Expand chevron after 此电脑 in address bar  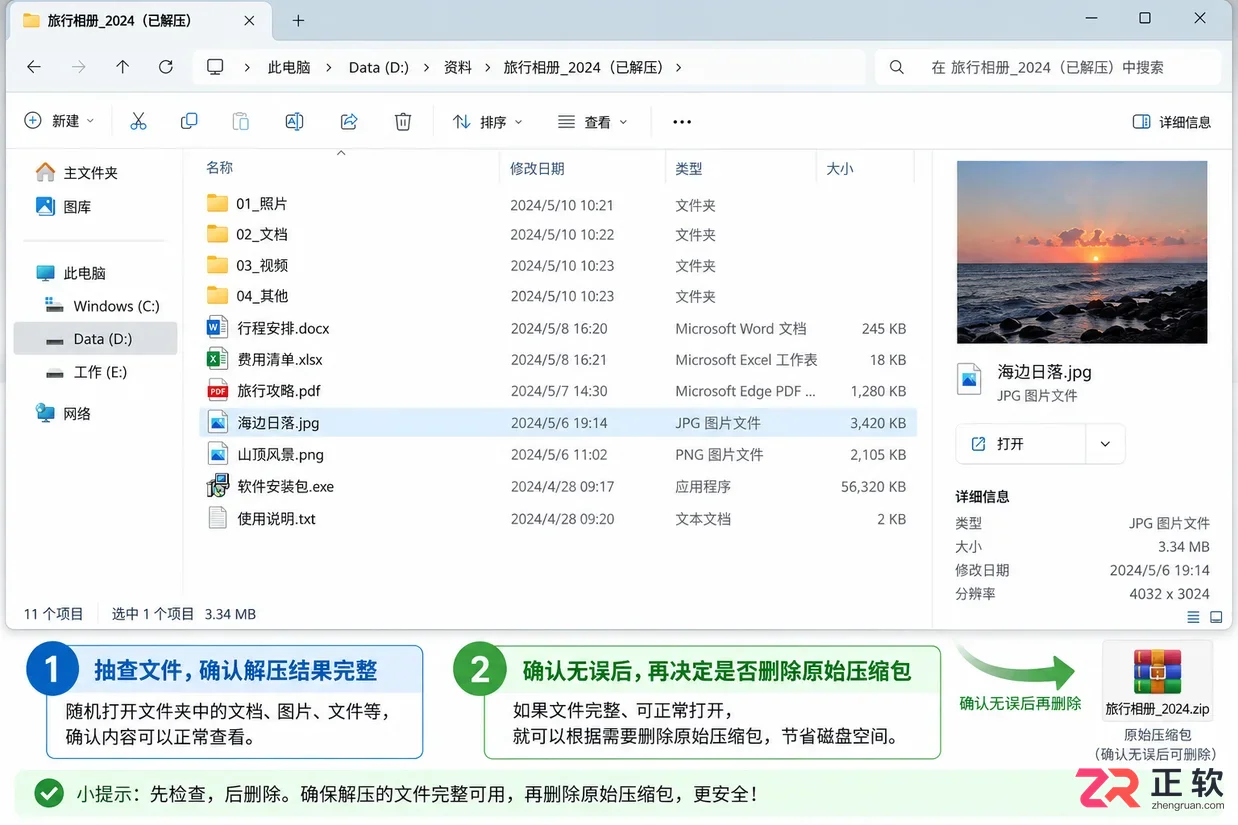pos(331,67)
